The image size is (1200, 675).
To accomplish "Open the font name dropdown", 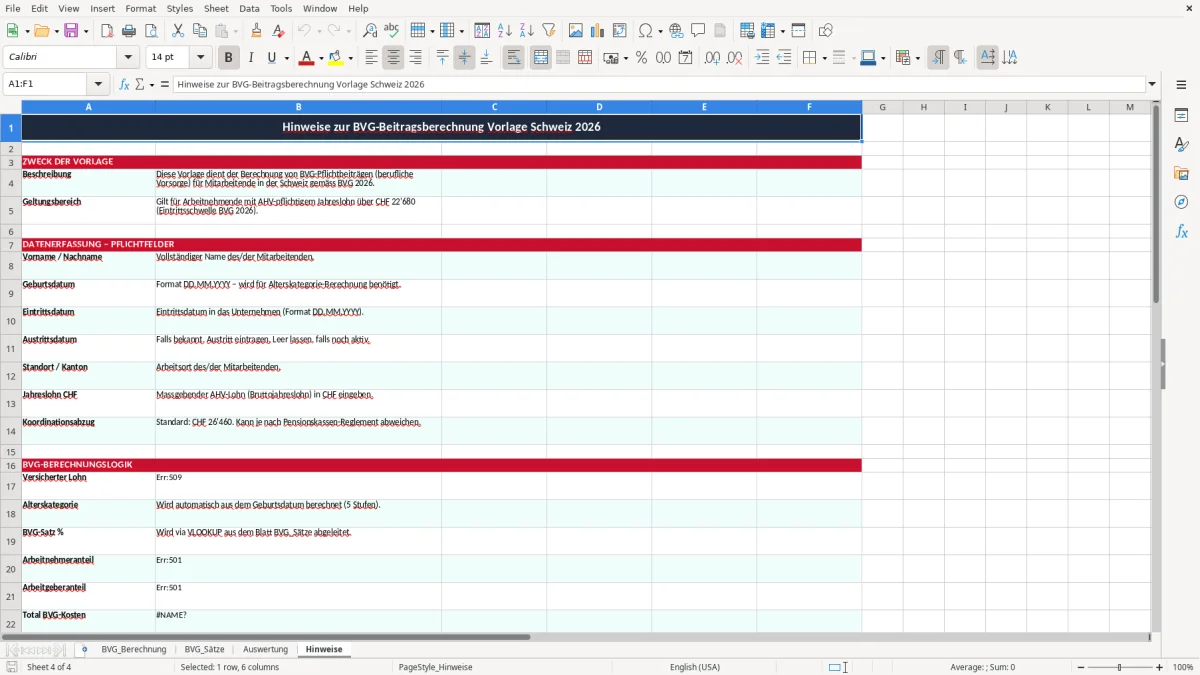I will 128,58.
